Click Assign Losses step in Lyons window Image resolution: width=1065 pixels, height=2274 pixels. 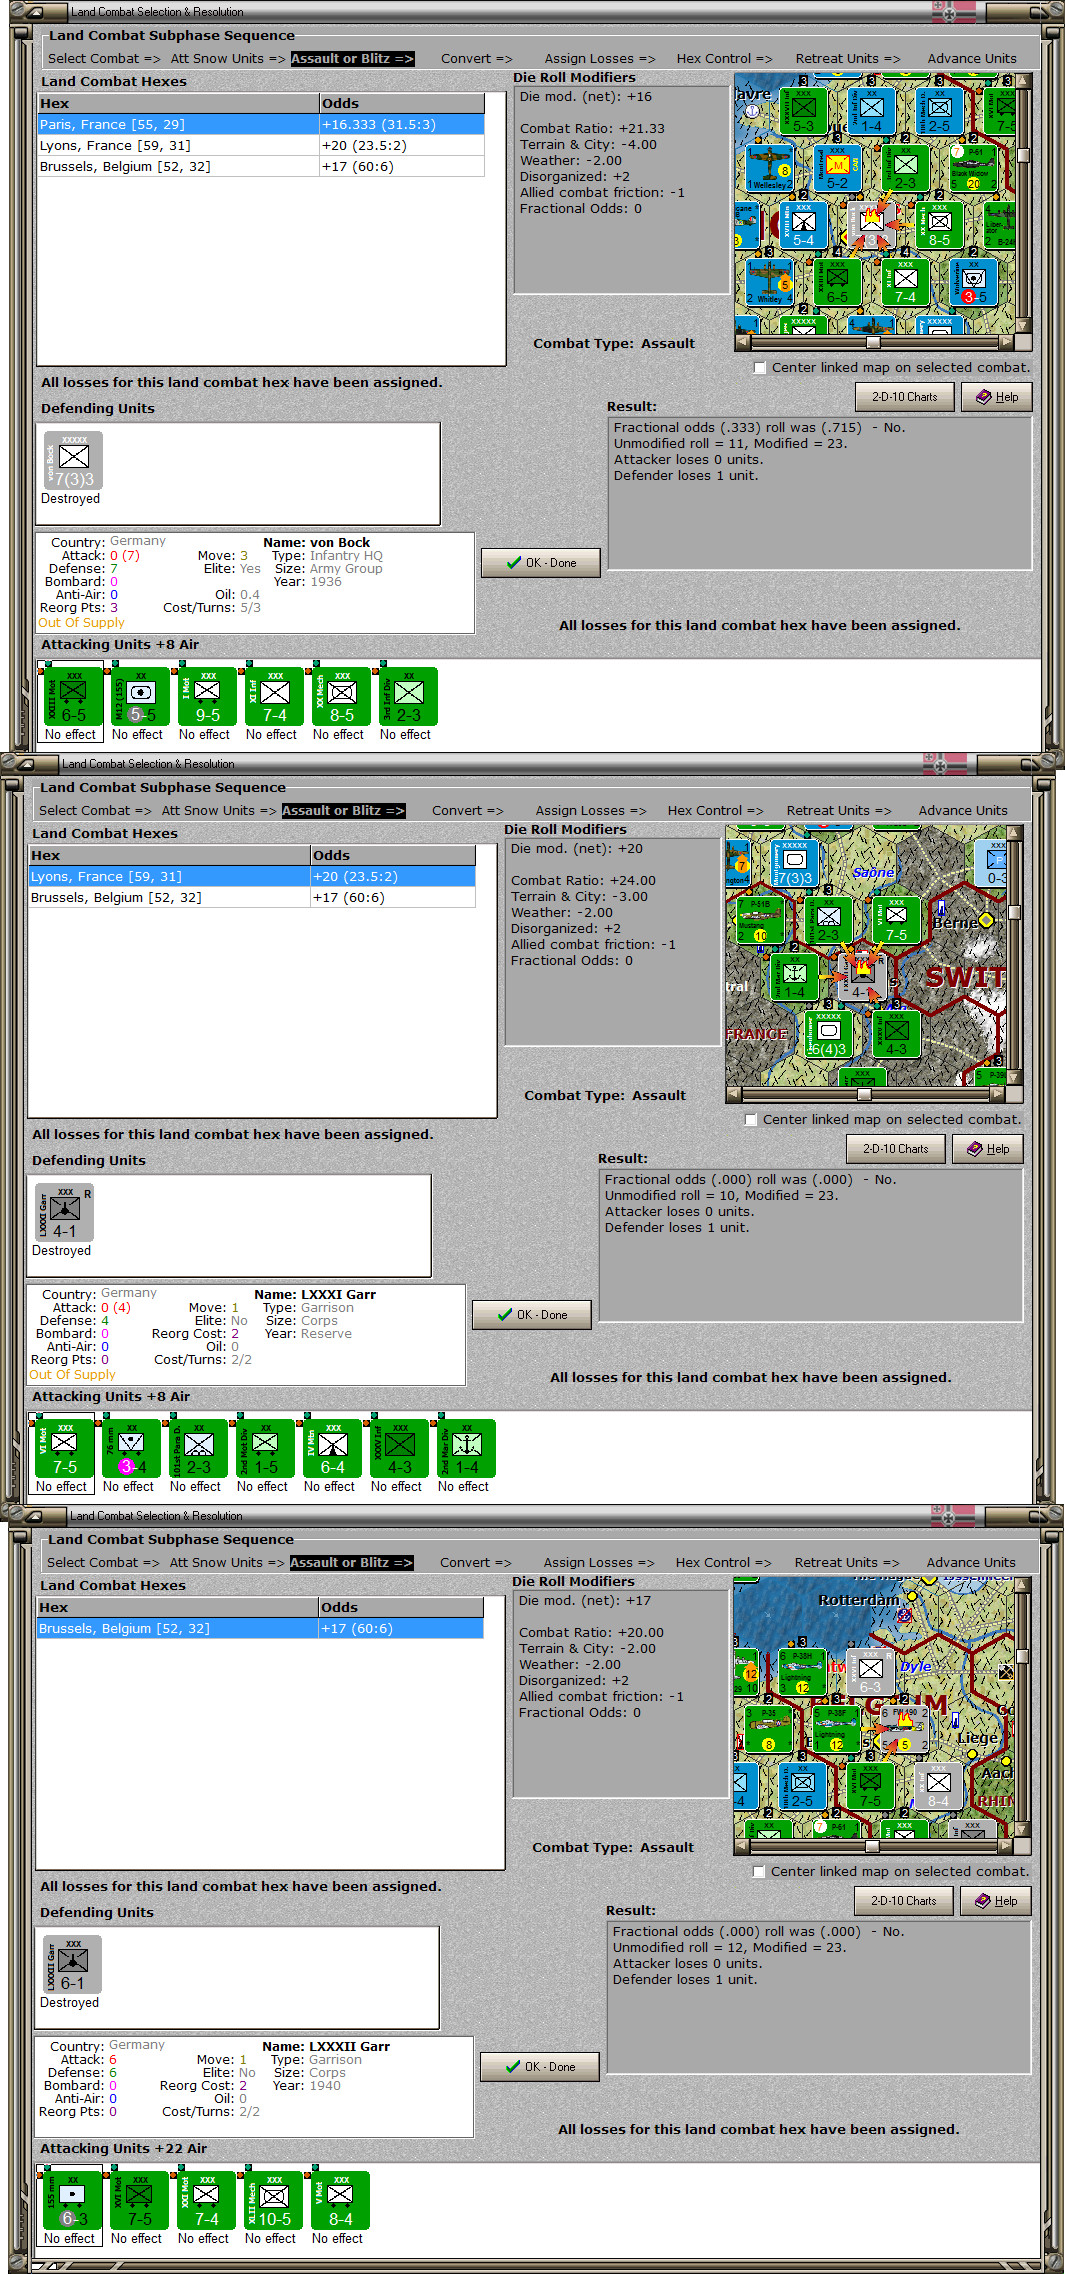pyautogui.click(x=590, y=811)
